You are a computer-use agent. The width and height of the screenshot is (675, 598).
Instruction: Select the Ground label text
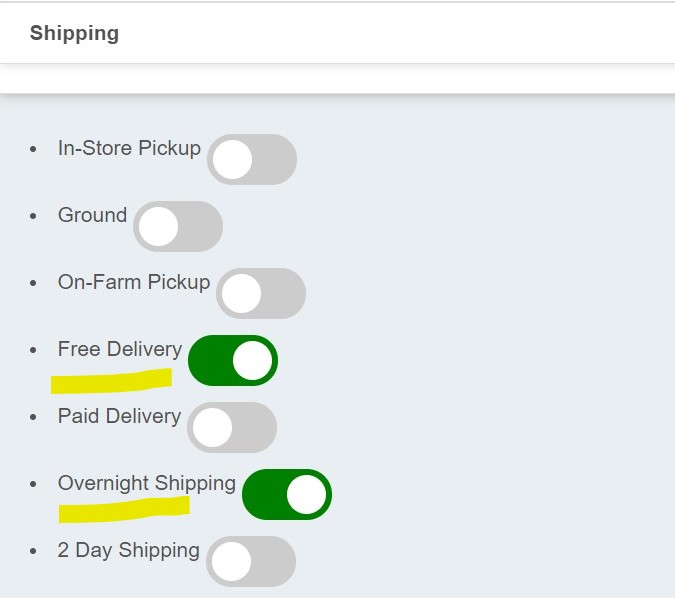coord(92,215)
